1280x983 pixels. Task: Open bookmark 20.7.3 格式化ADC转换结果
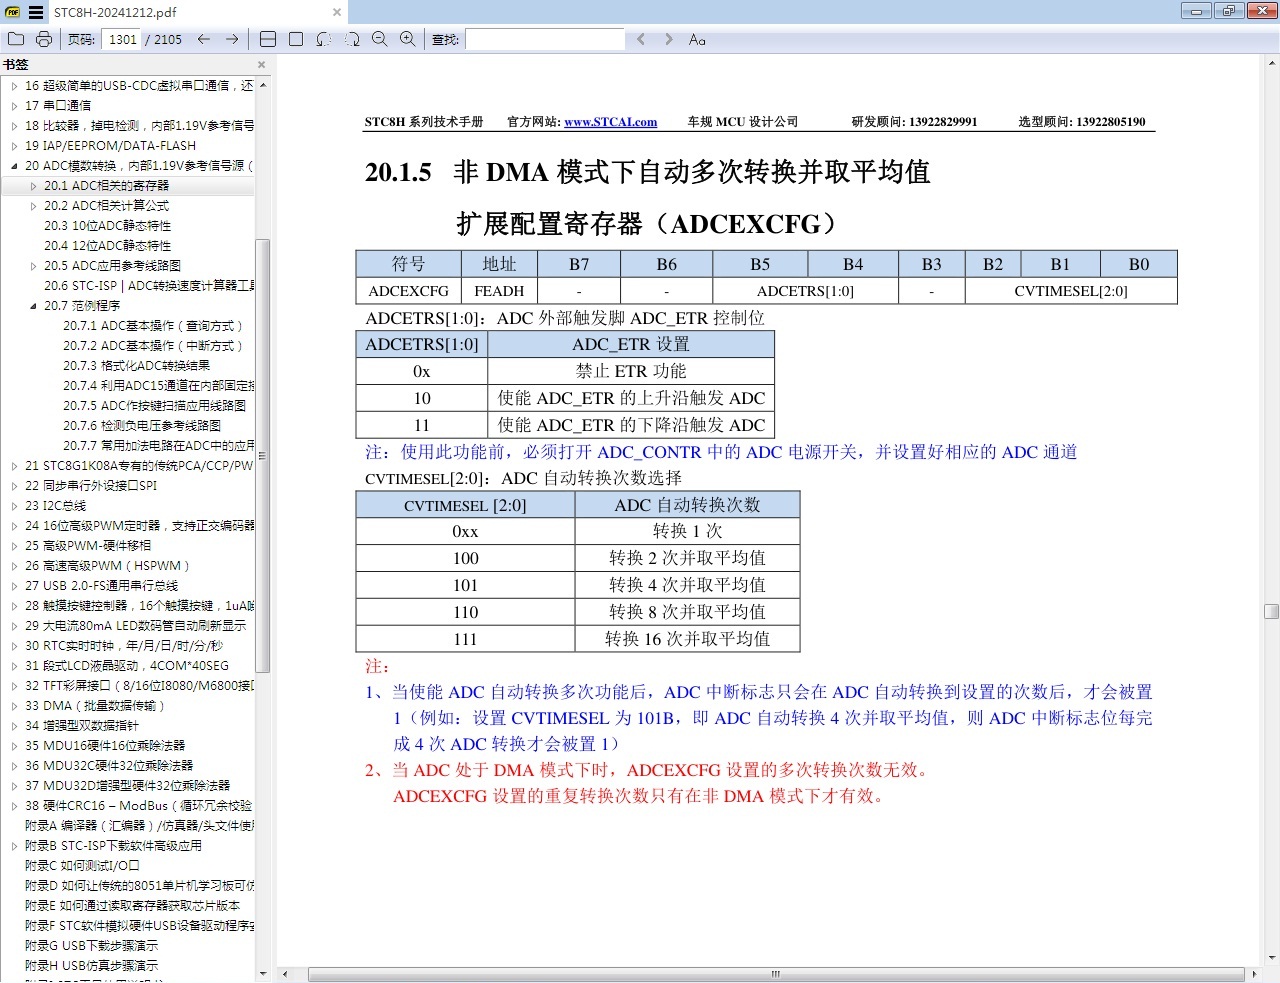click(x=136, y=366)
